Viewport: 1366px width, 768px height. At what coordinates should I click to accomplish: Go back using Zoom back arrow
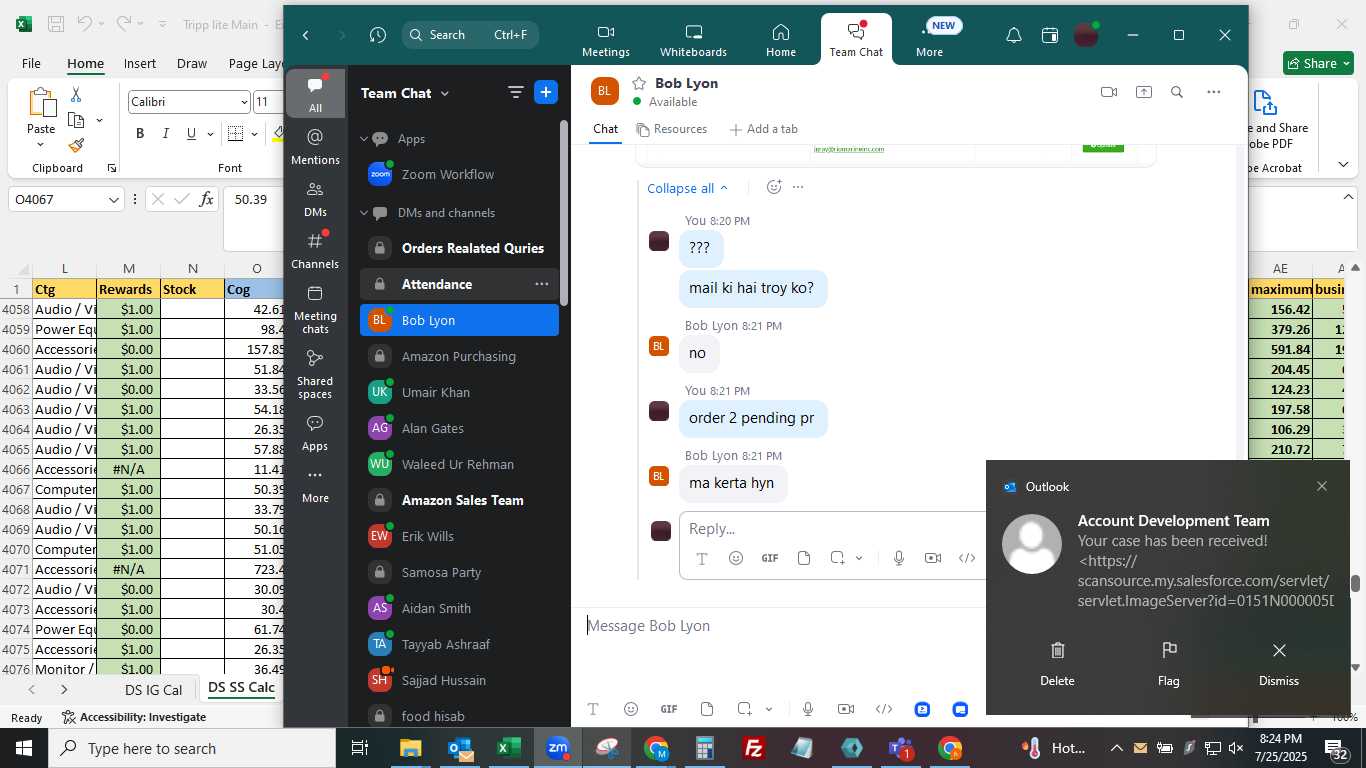306,35
